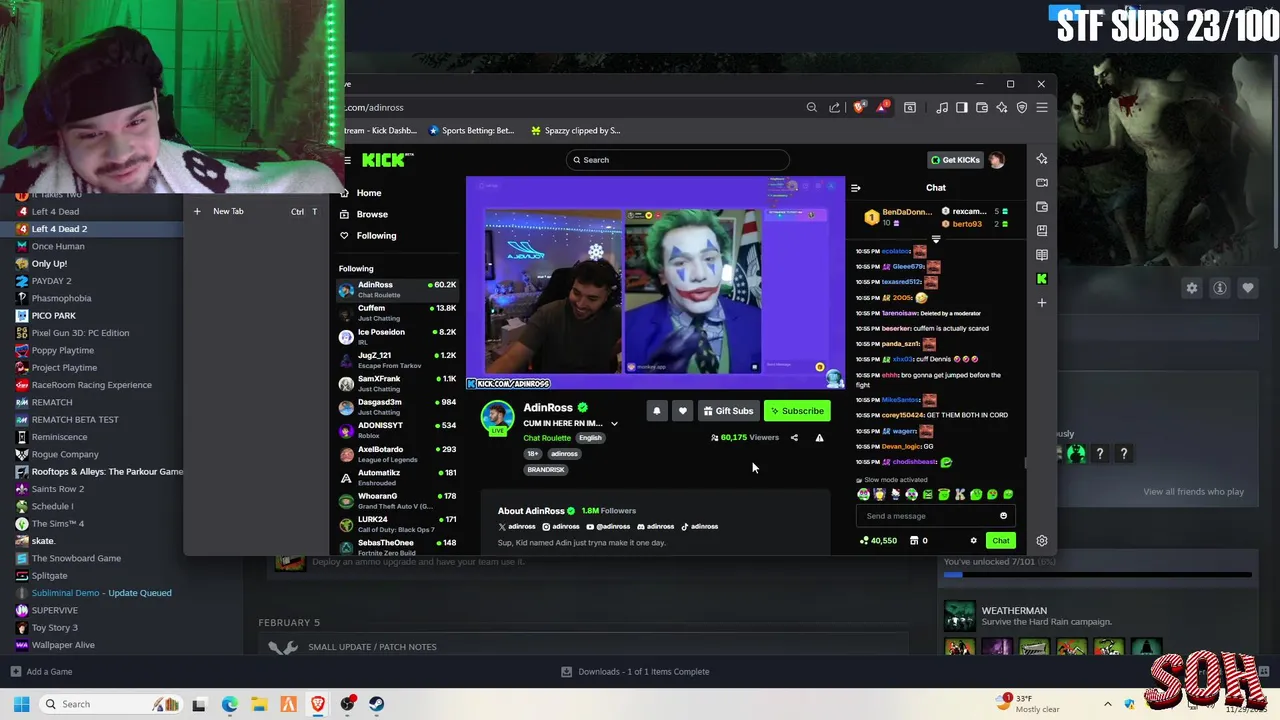Click the Kick search field
The width and height of the screenshot is (1280, 720).
(x=677, y=160)
